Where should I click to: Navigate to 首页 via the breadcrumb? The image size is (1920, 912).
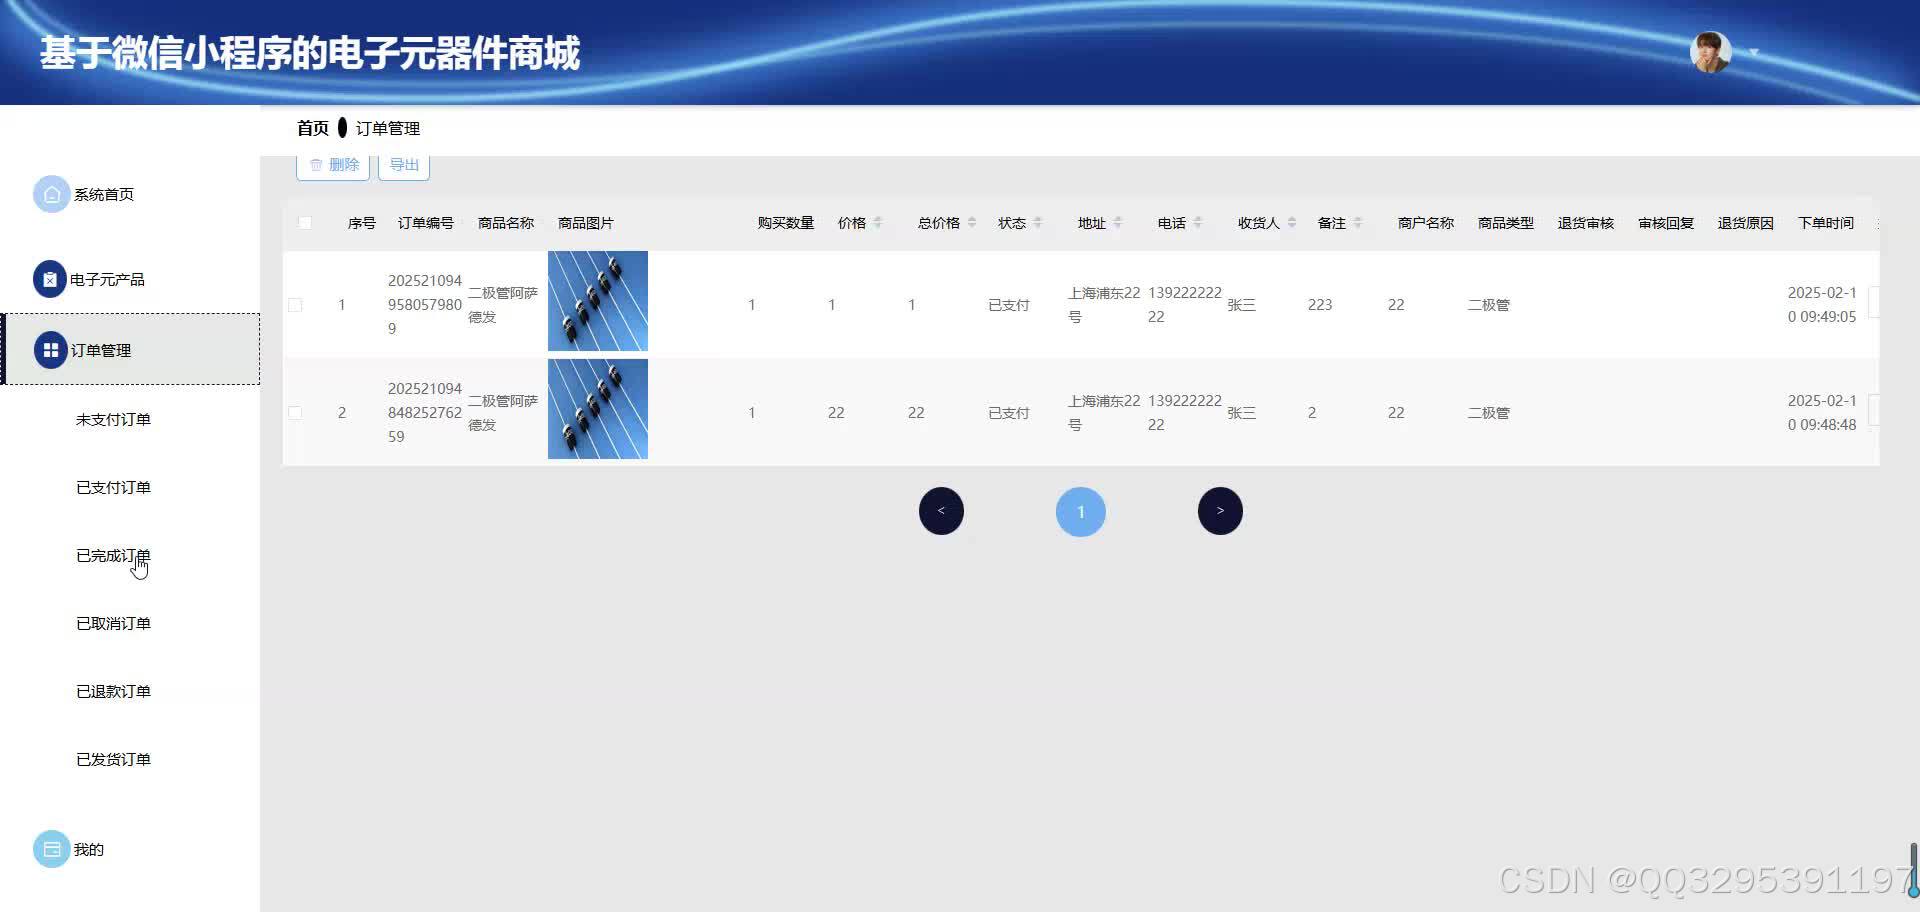(312, 128)
